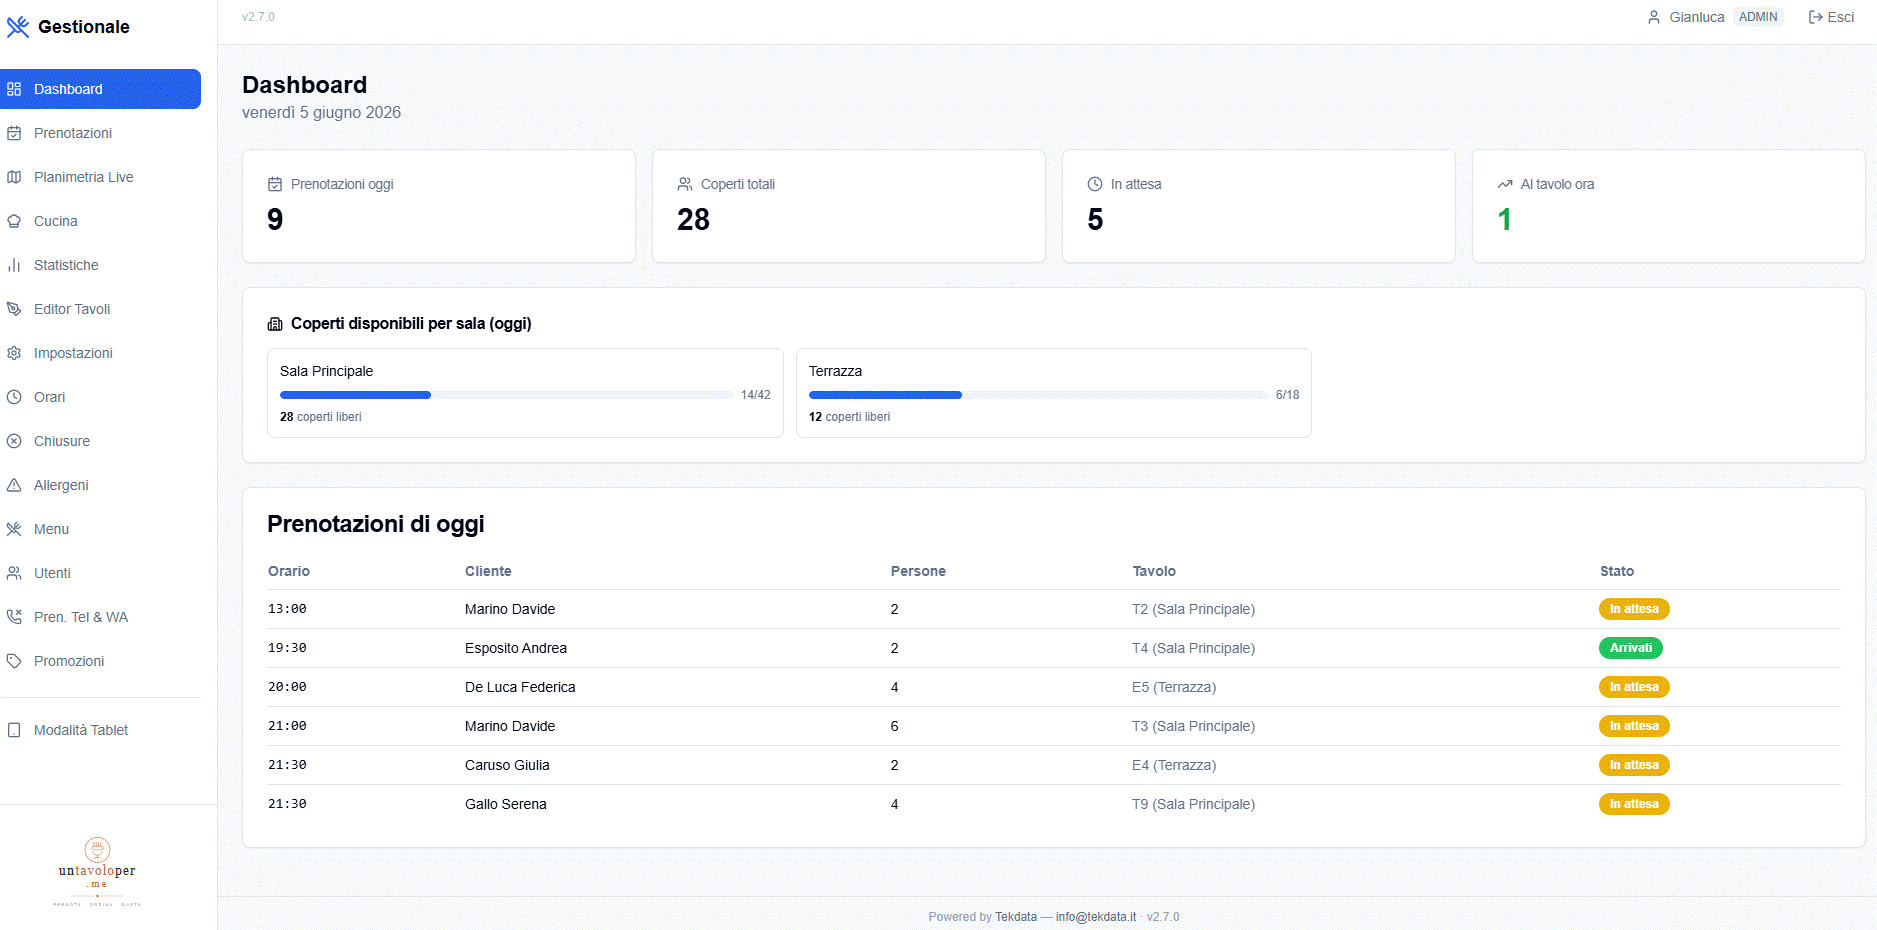The image size is (1877, 930).
Task: Click the Stato column header
Action: point(1617,571)
